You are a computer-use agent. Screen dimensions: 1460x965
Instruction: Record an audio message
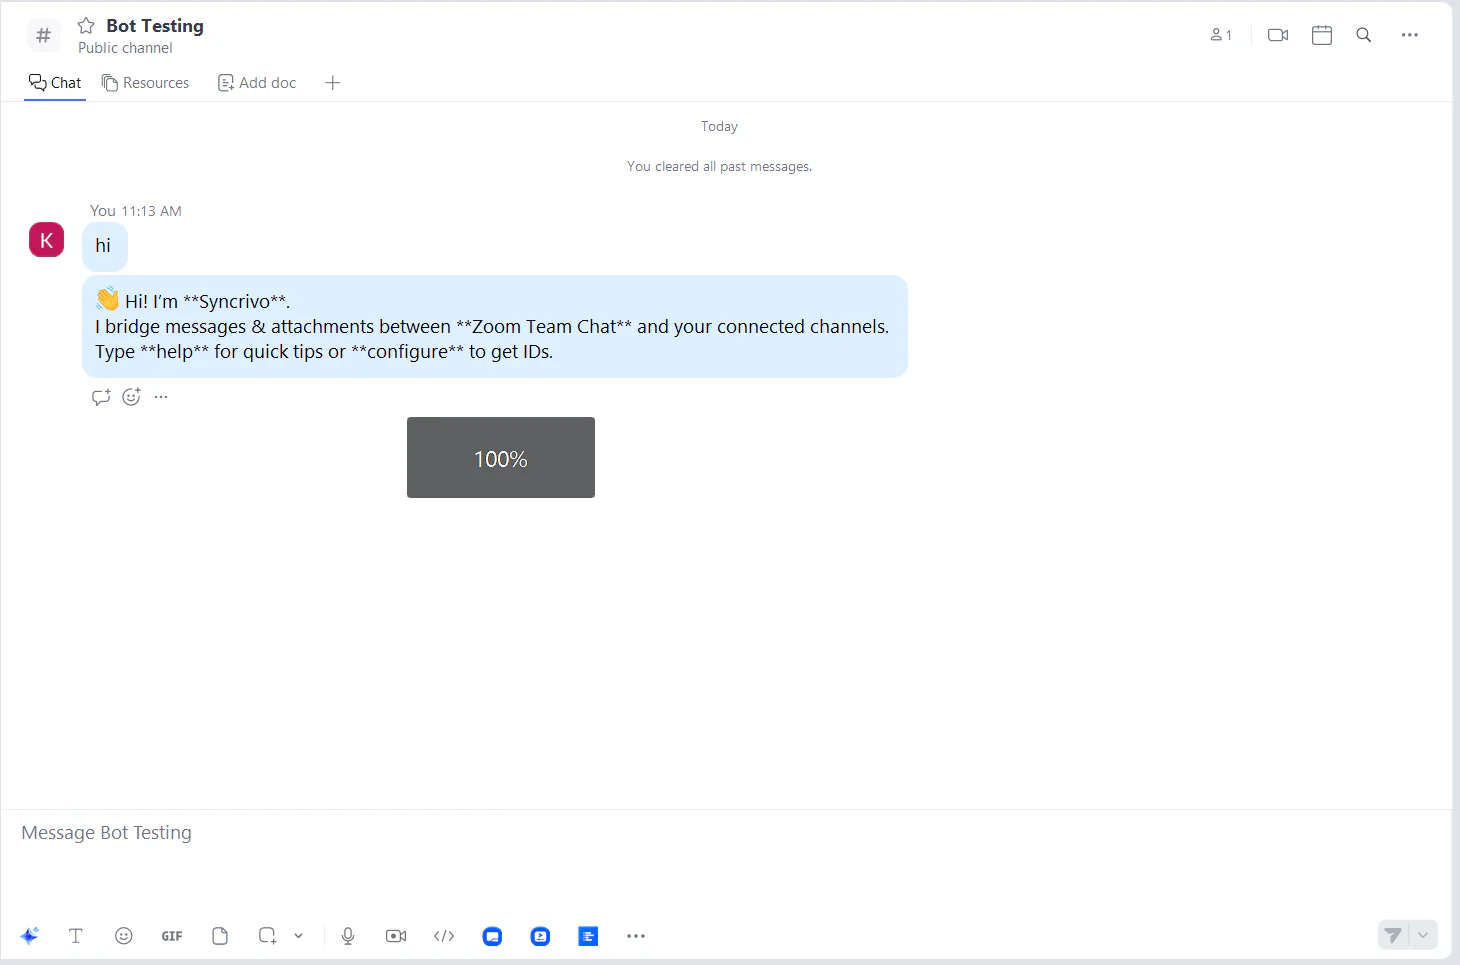tap(348, 936)
